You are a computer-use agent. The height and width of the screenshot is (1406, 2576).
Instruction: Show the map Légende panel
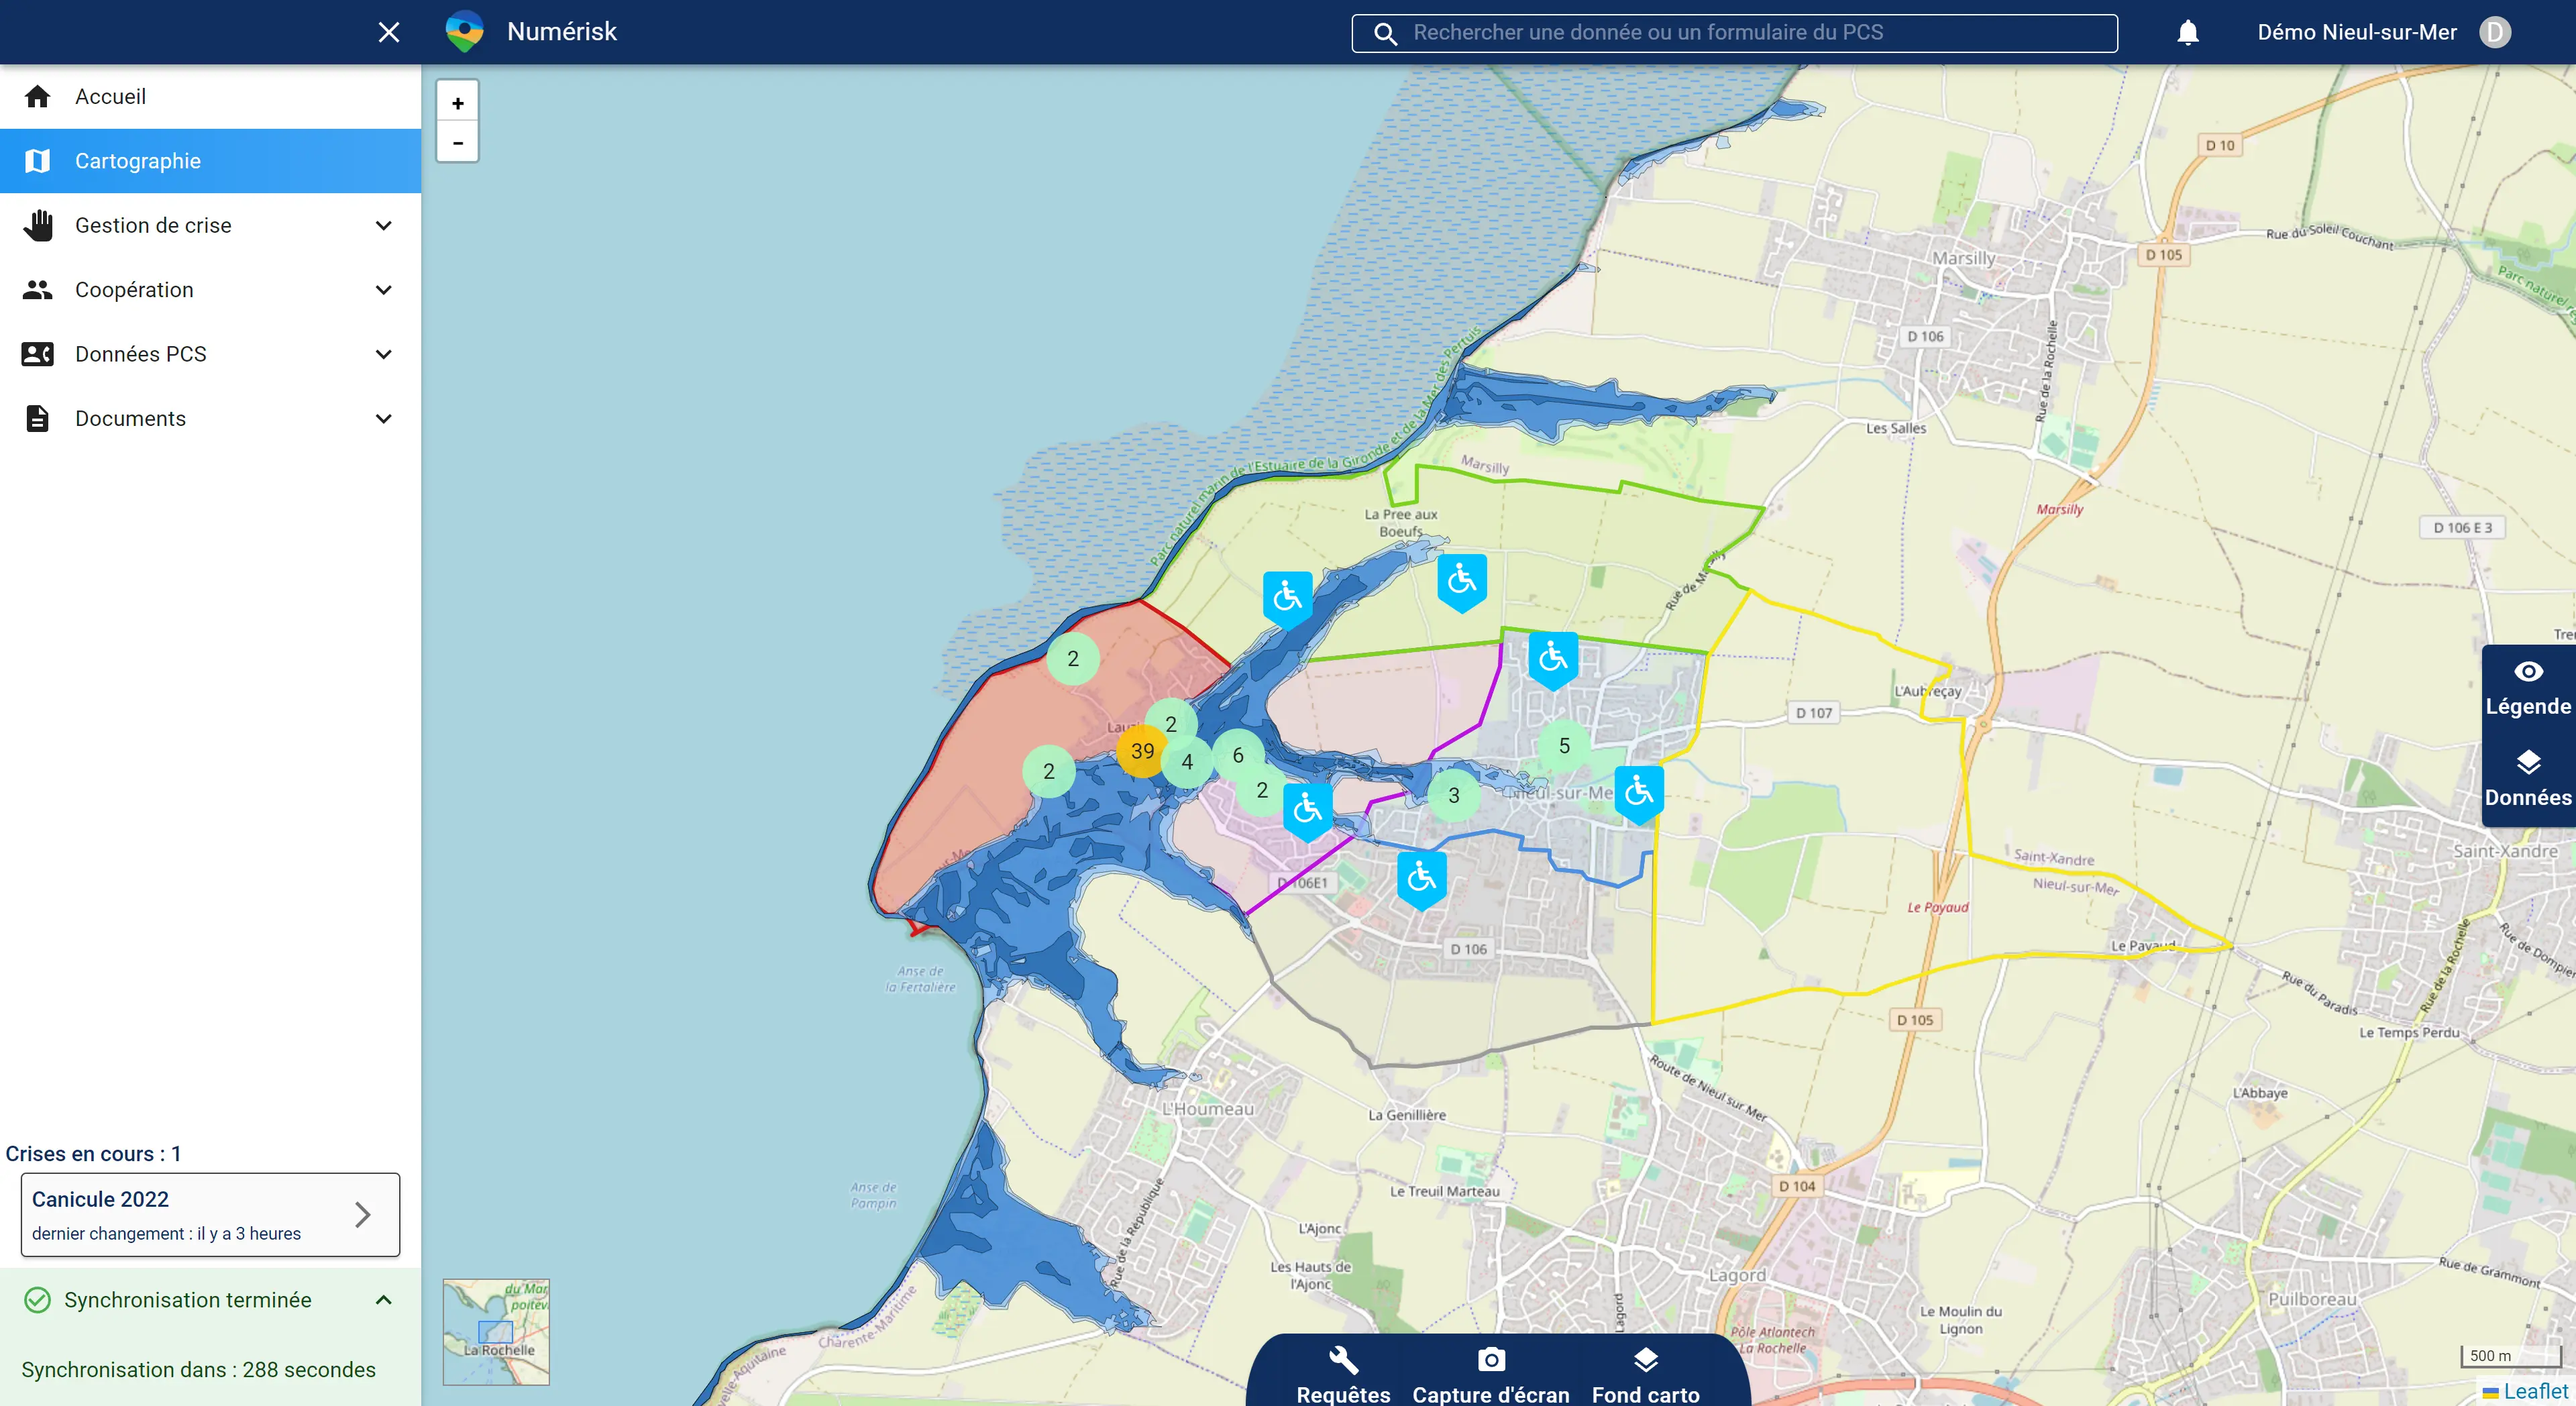pyautogui.click(x=2528, y=690)
